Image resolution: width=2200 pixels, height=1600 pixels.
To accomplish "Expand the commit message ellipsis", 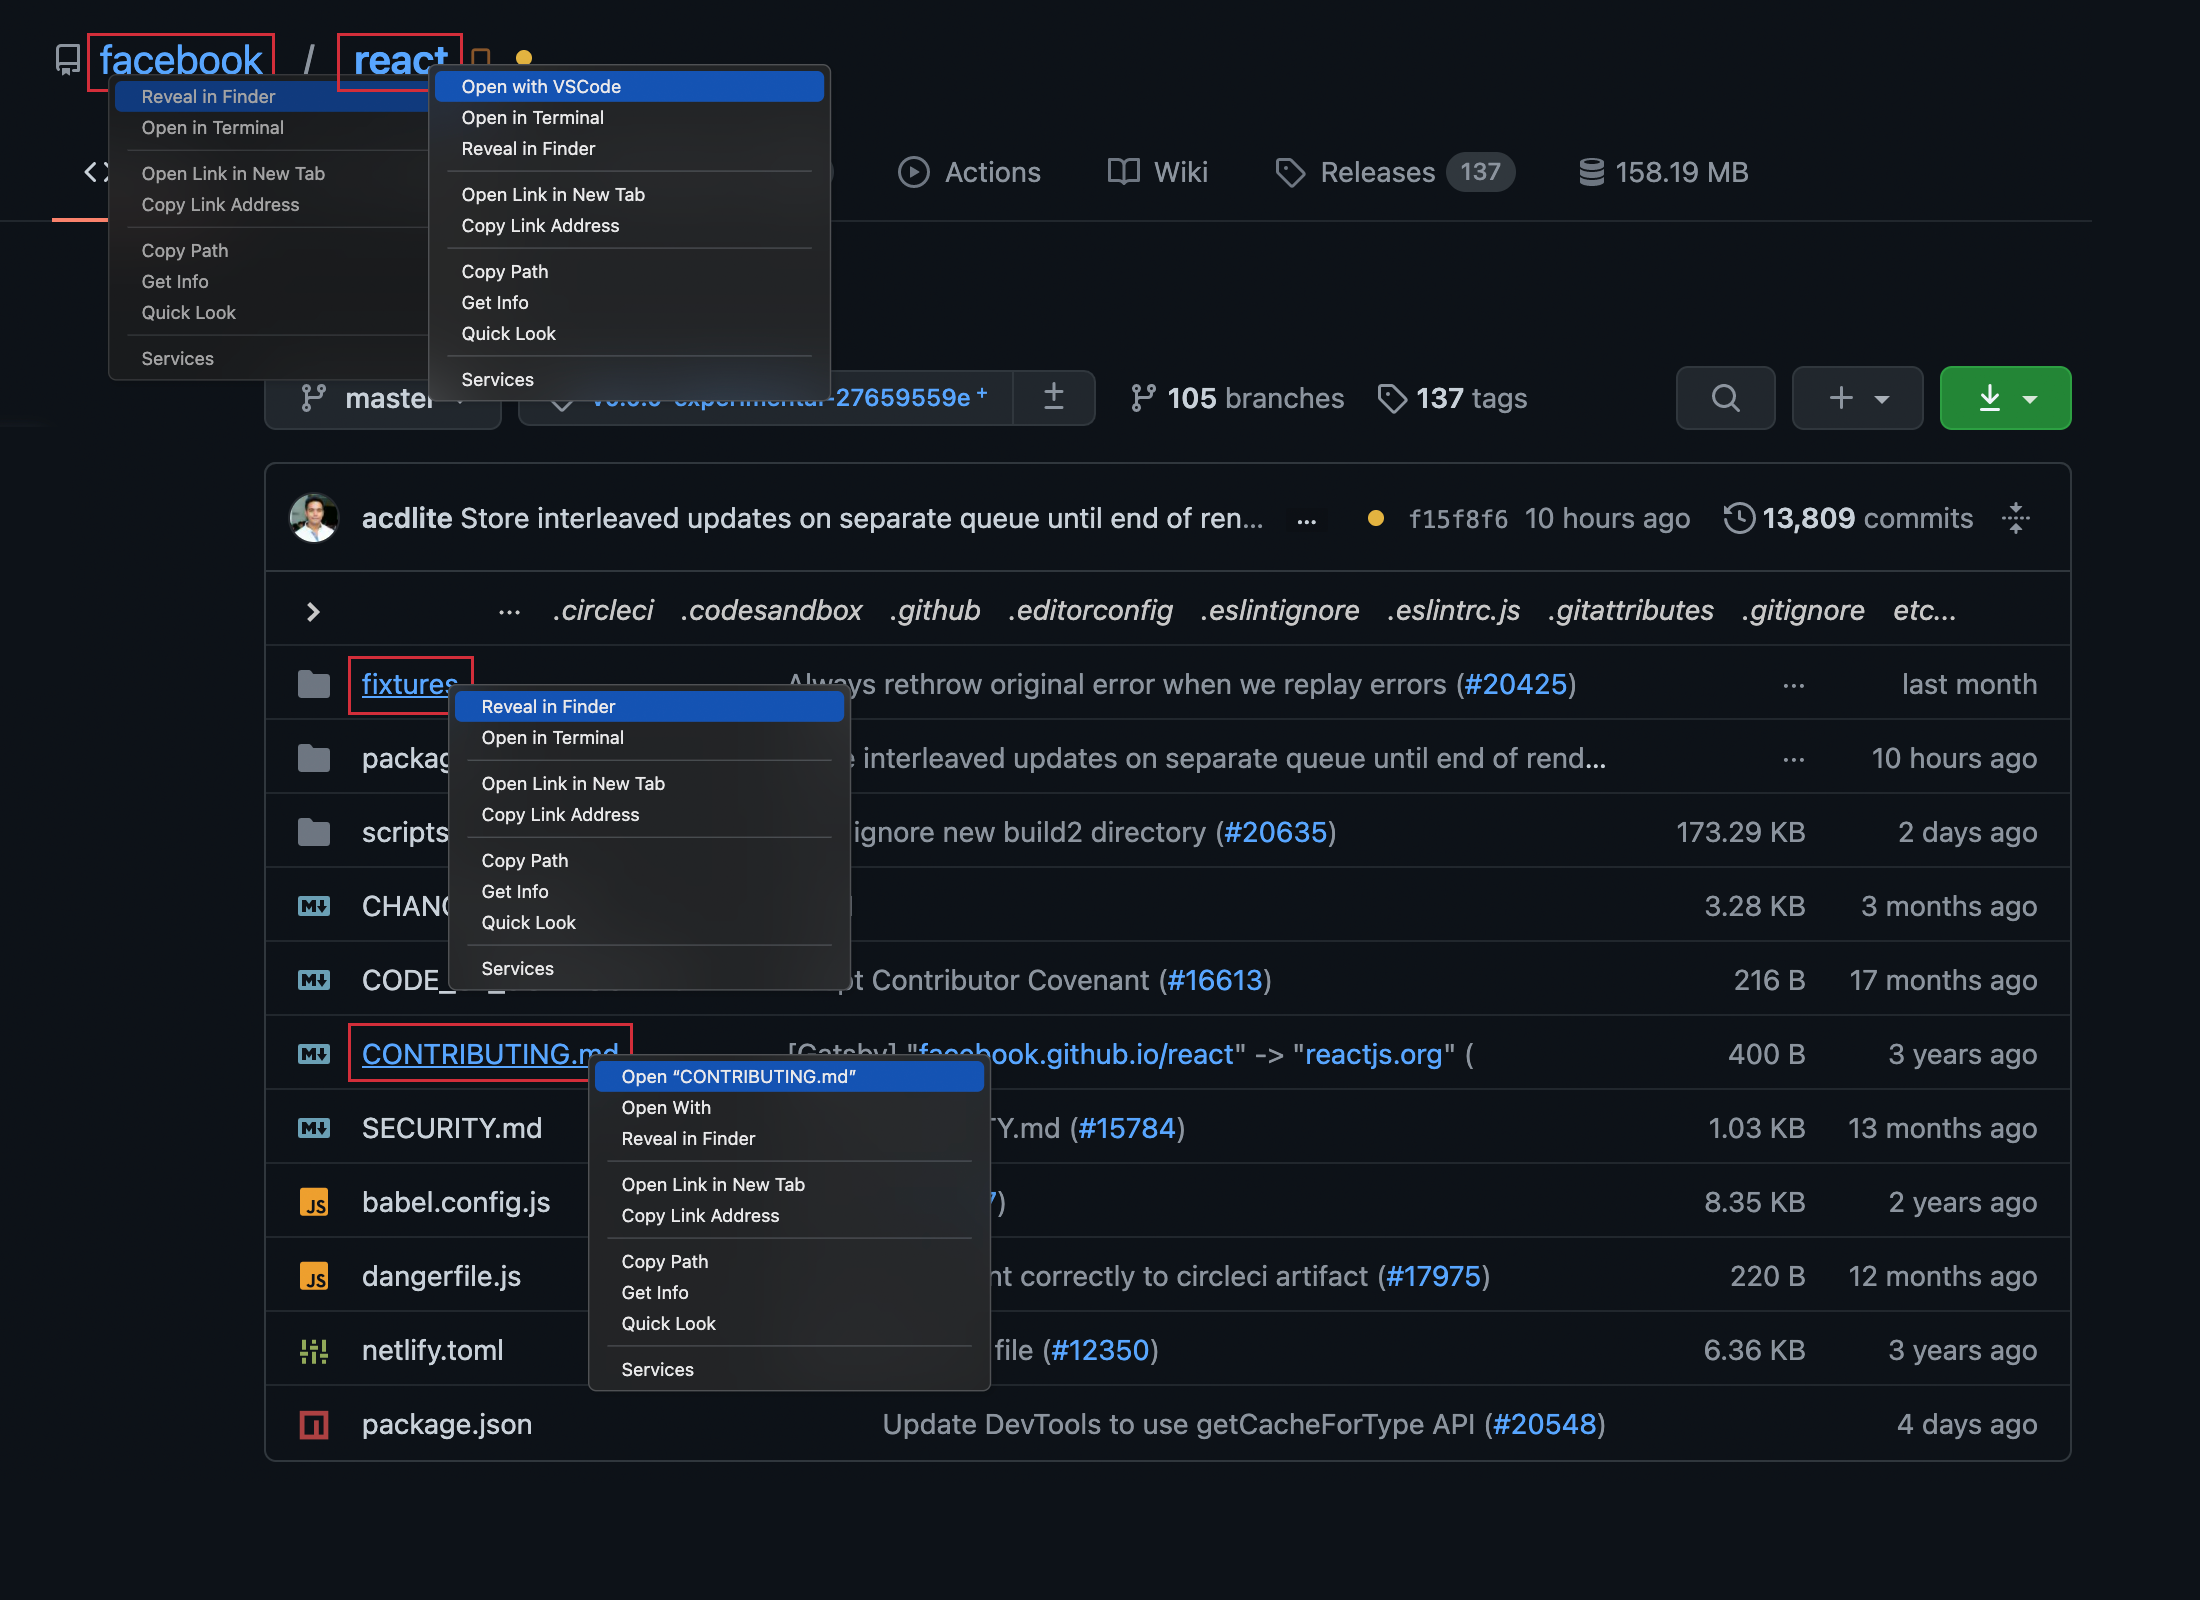I will pyautogui.click(x=1306, y=520).
